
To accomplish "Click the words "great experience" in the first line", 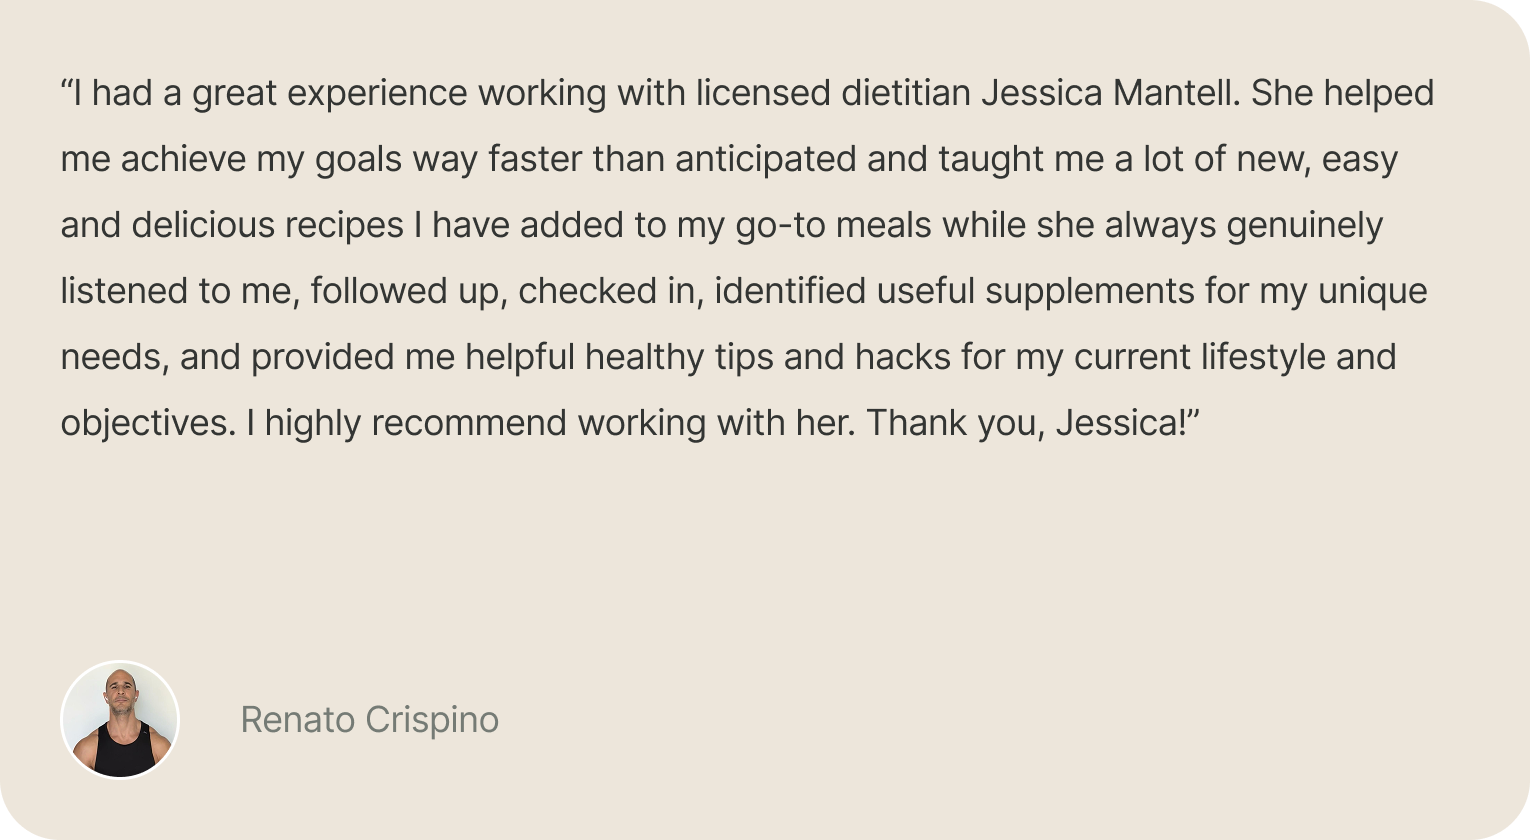I will (330, 93).
